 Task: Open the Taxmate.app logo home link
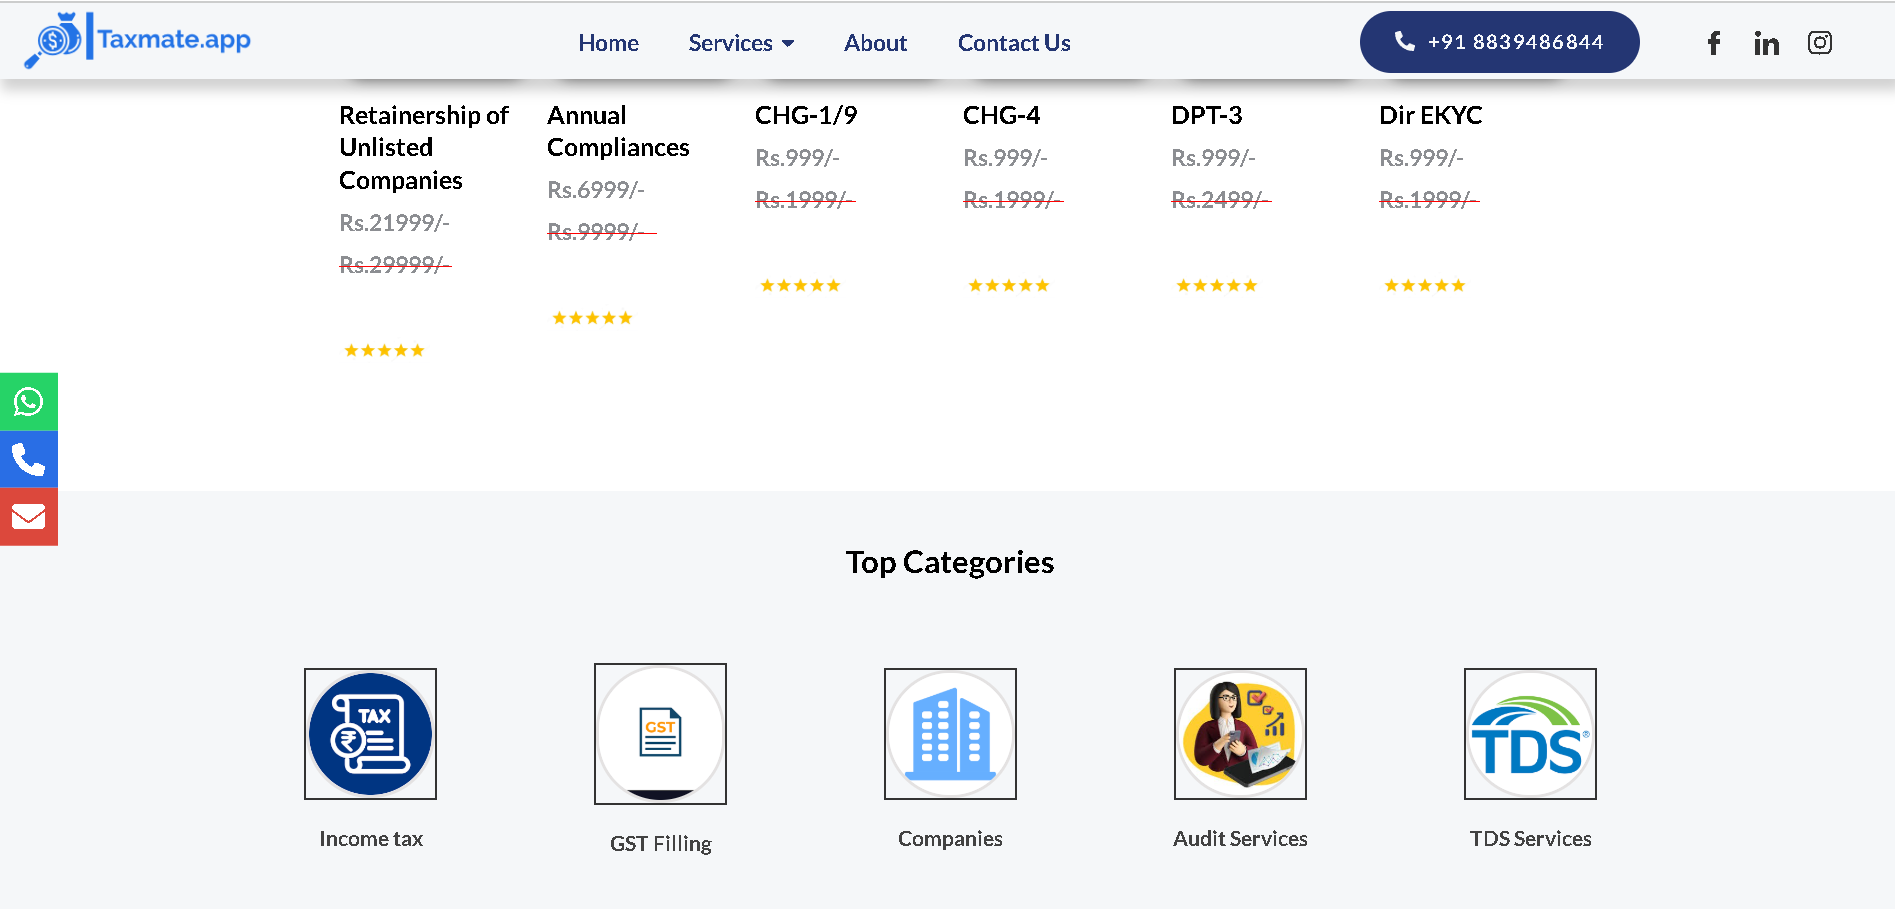click(x=137, y=40)
